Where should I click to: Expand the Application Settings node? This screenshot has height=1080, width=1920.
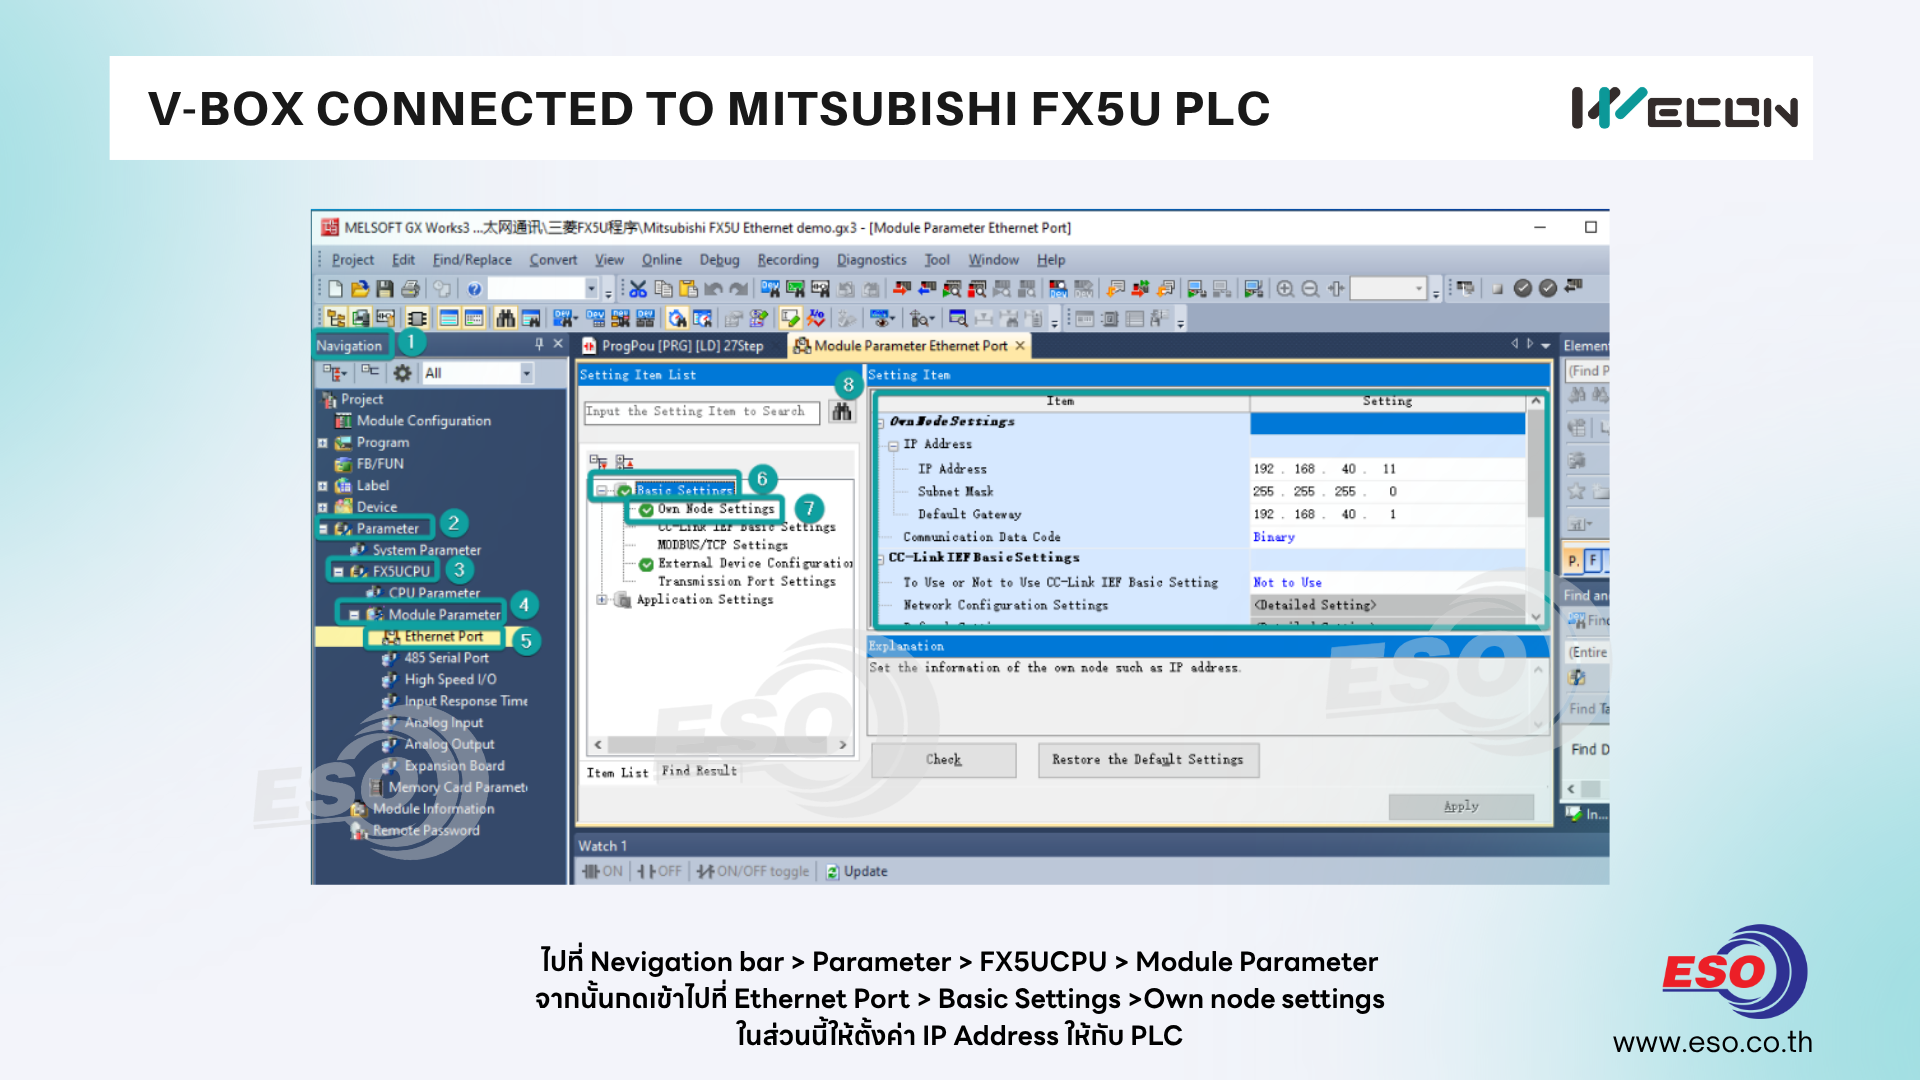601,600
